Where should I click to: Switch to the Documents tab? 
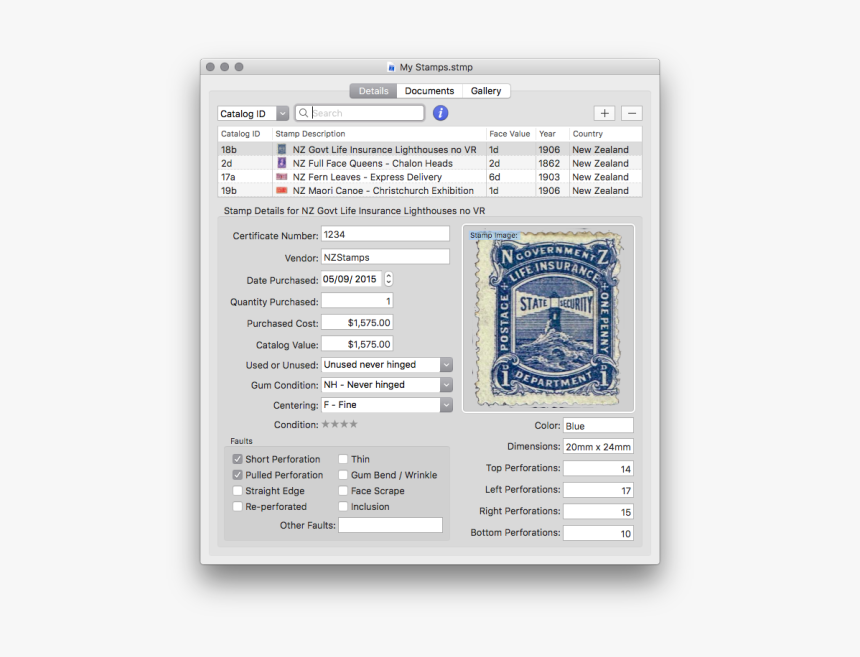[x=429, y=91]
